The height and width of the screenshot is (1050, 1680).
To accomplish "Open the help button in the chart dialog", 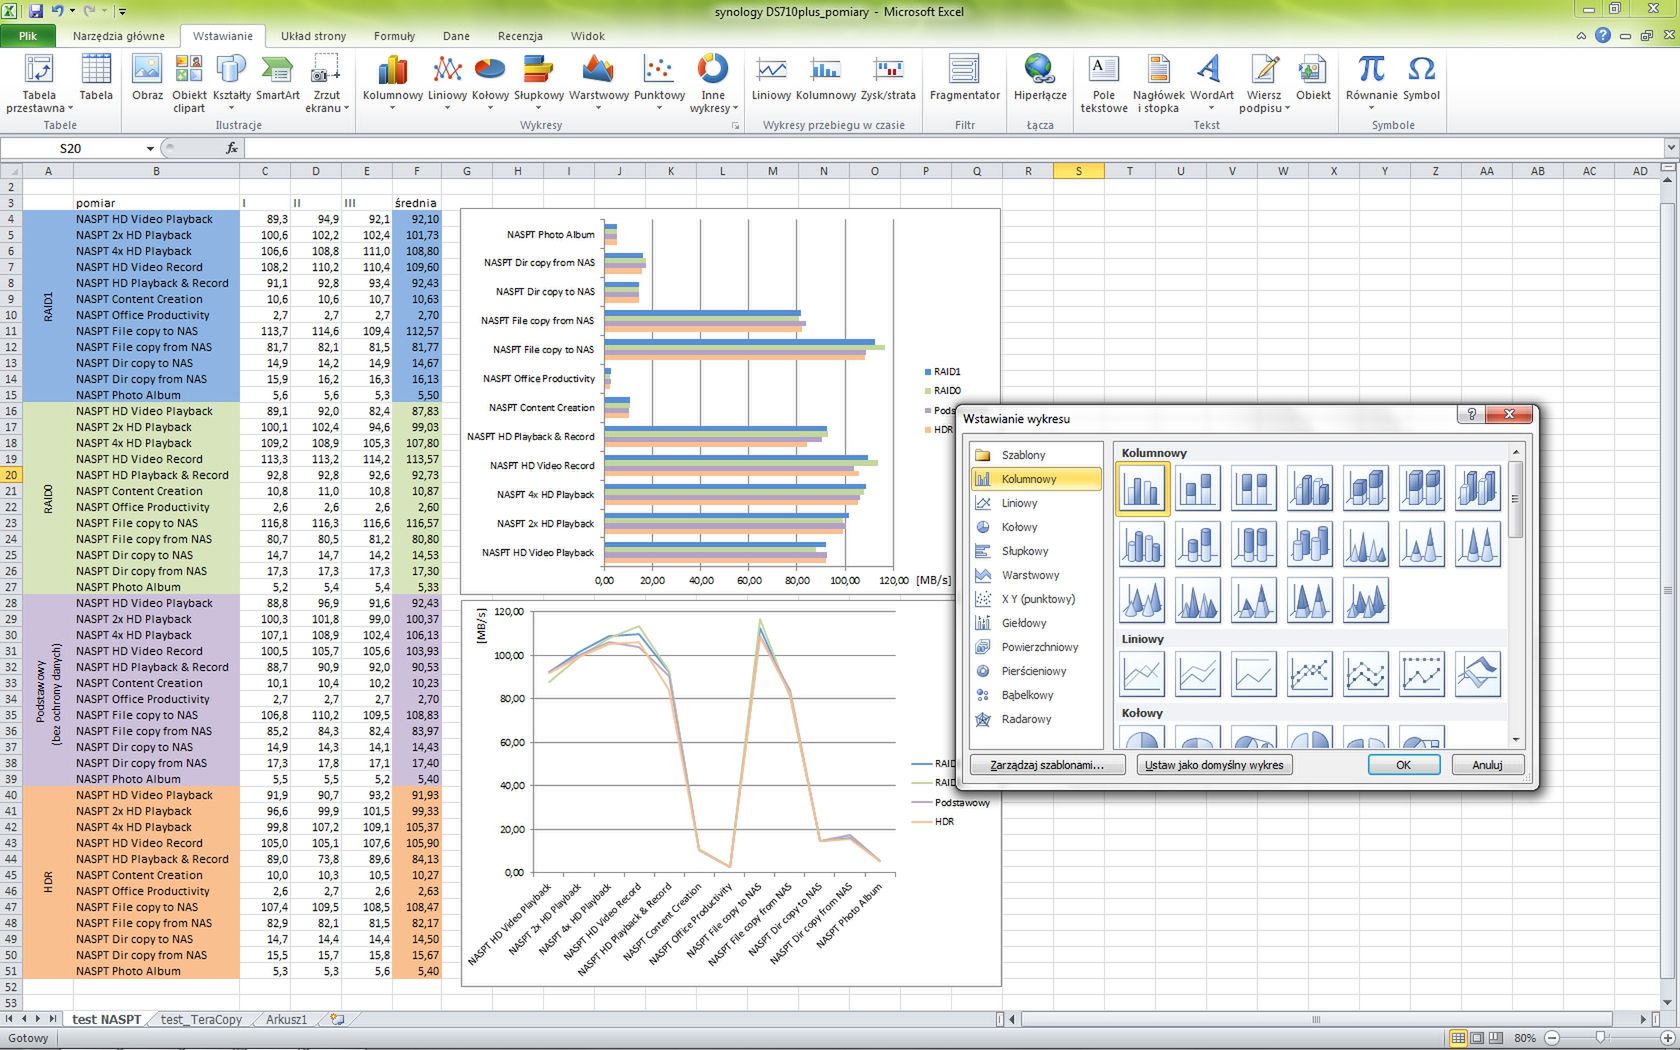I will click(1471, 415).
